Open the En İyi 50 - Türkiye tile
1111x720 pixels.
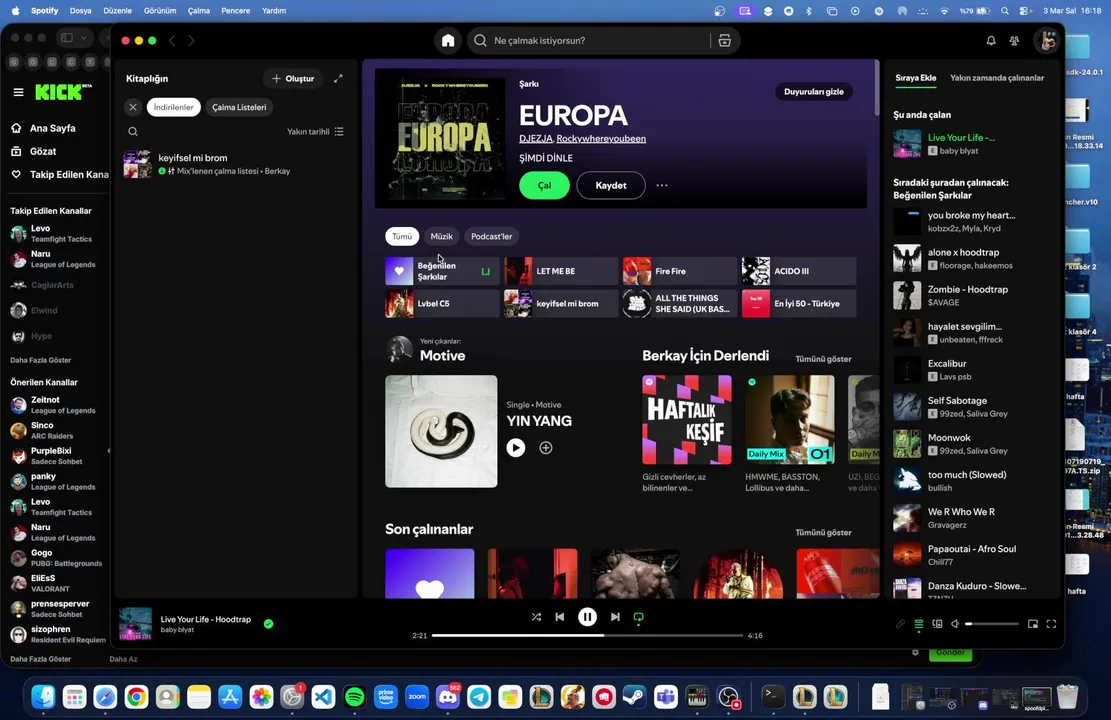click(799, 303)
